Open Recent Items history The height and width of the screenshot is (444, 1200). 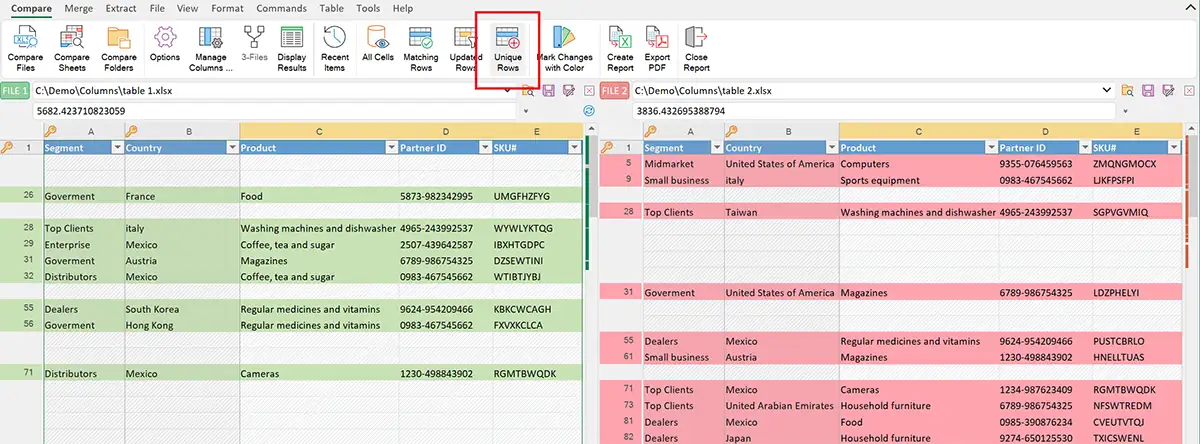(x=335, y=49)
